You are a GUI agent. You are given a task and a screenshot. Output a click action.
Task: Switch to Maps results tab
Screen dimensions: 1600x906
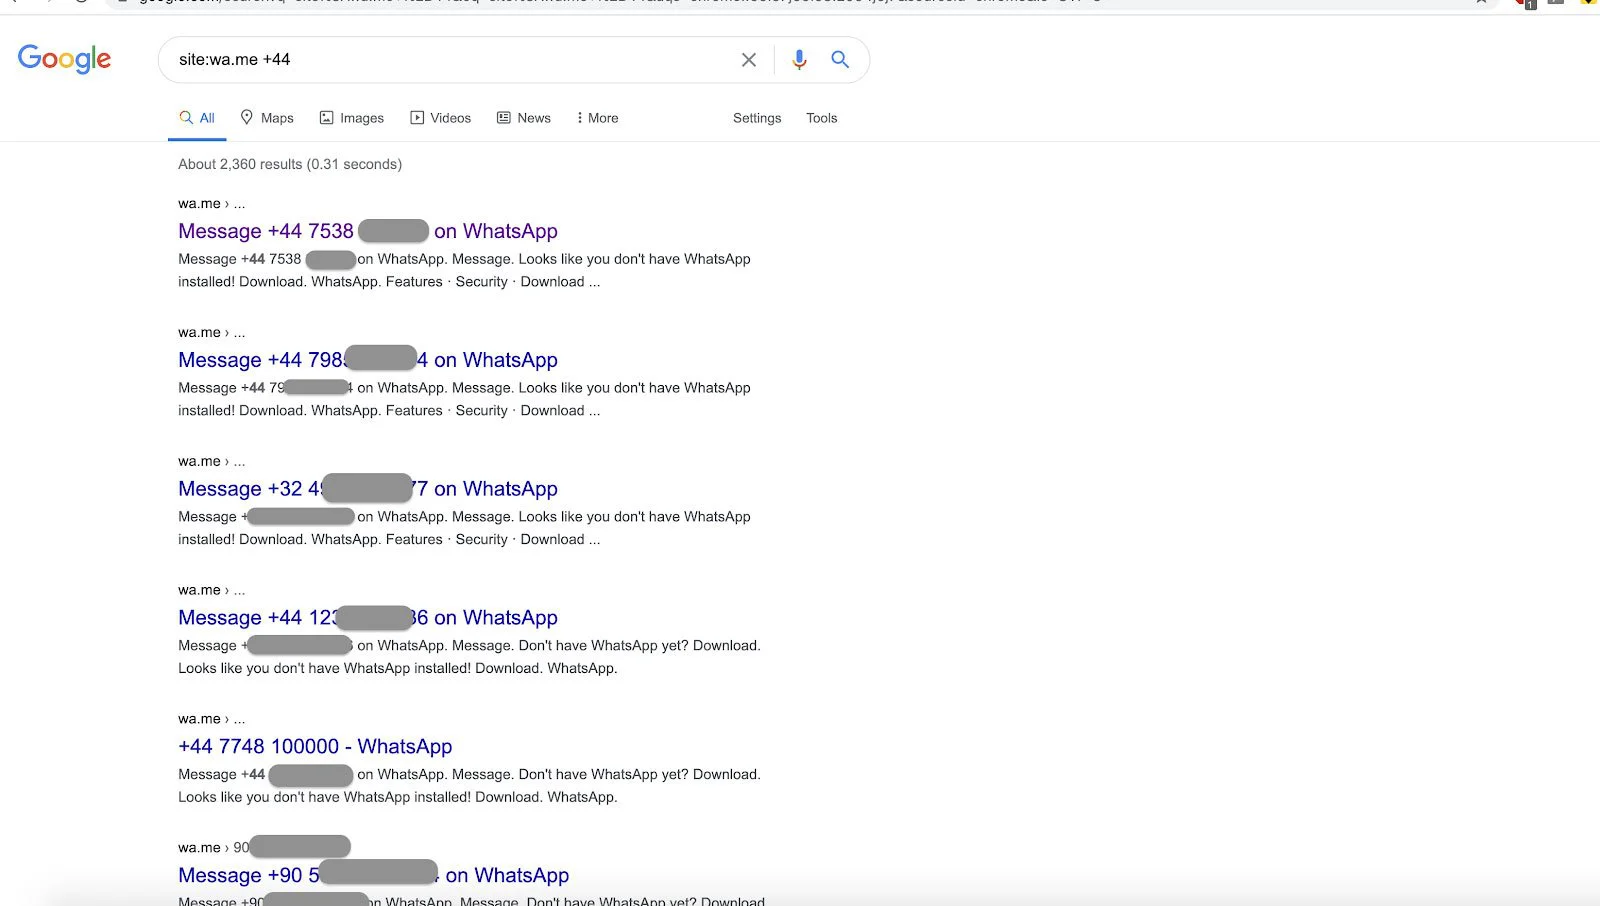click(x=267, y=118)
